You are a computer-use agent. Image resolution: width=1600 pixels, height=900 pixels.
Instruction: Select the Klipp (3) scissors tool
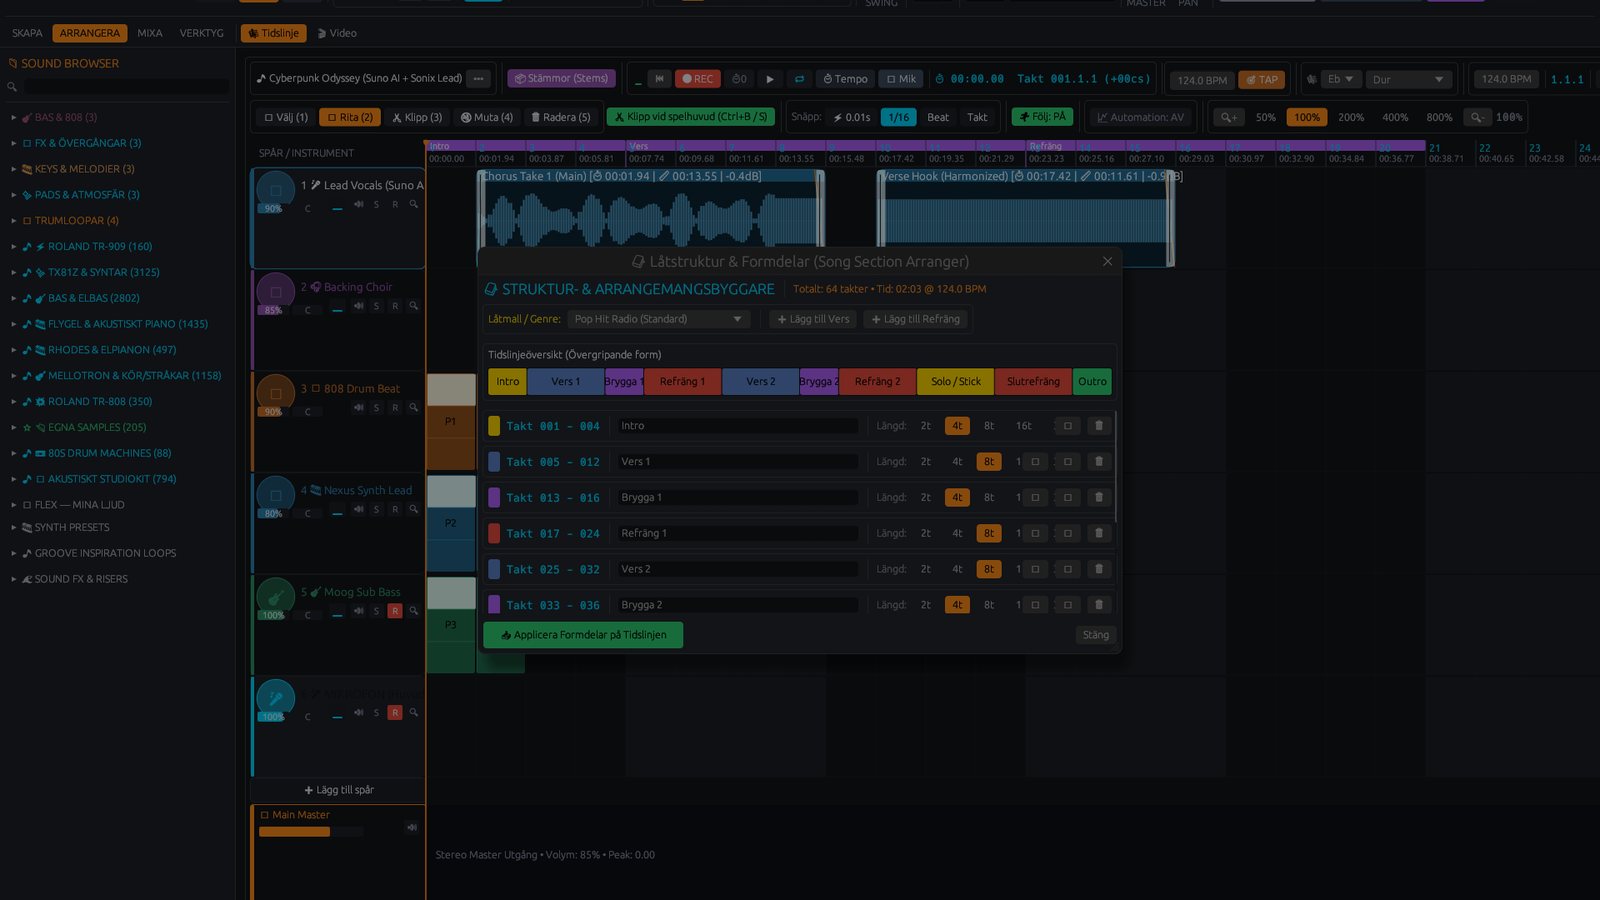pyautogui.click(x=417, y=117)
